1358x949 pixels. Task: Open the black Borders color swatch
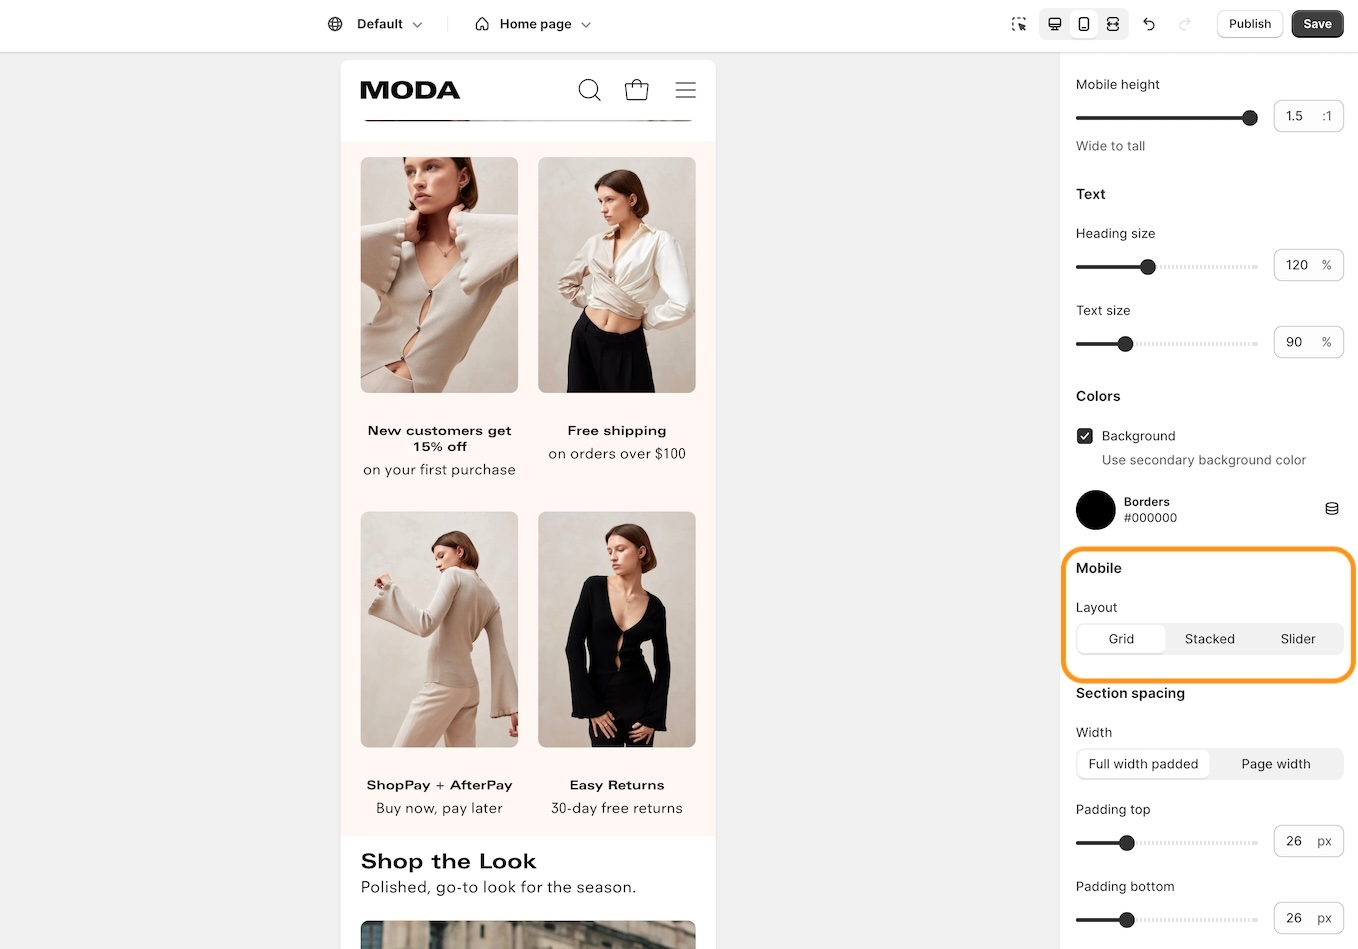[x=1095, y=510]
